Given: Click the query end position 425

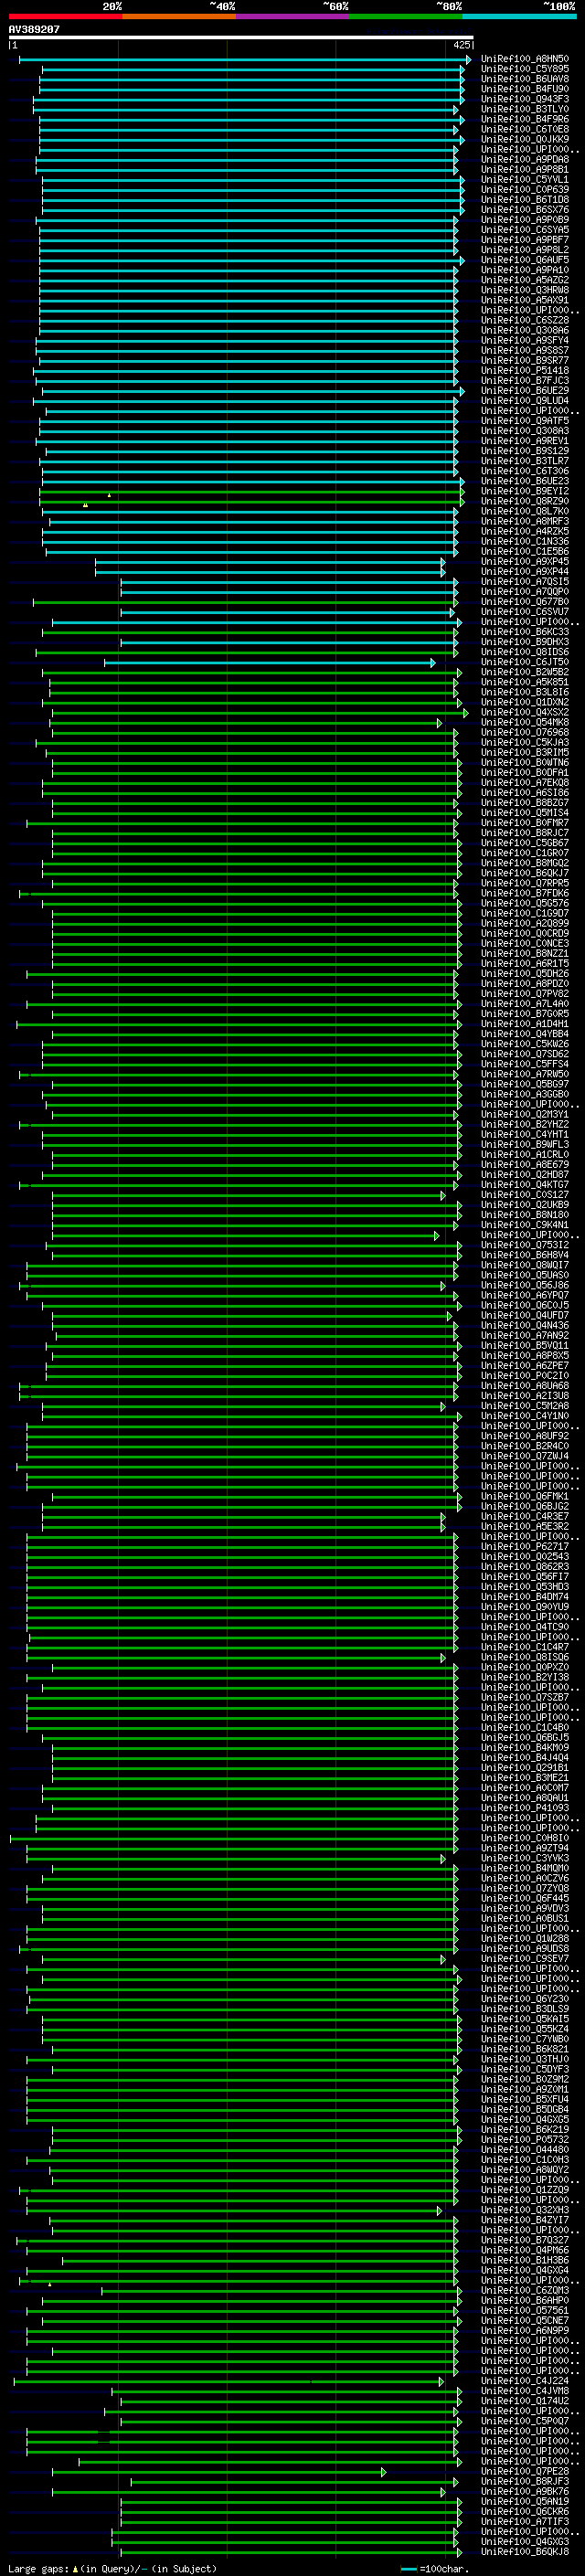Looking at the screenshot, I should tap(462, 45).
